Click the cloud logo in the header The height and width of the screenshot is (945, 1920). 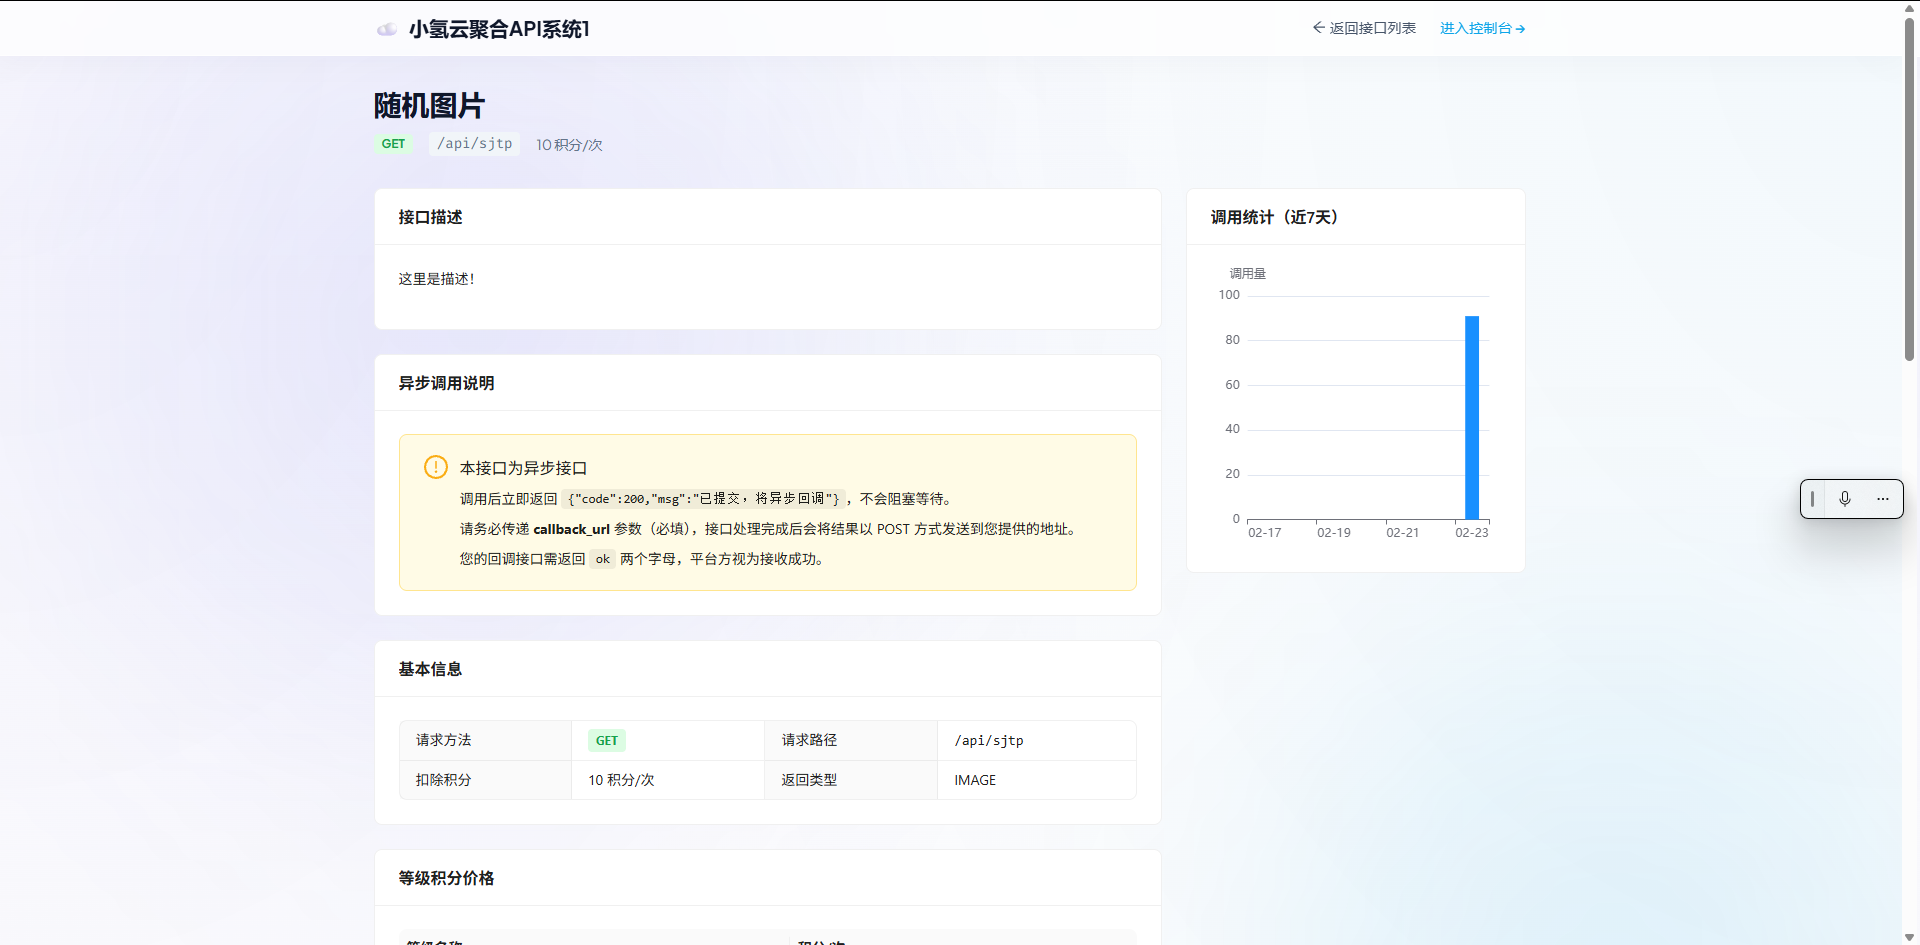(x=387, y=29)
